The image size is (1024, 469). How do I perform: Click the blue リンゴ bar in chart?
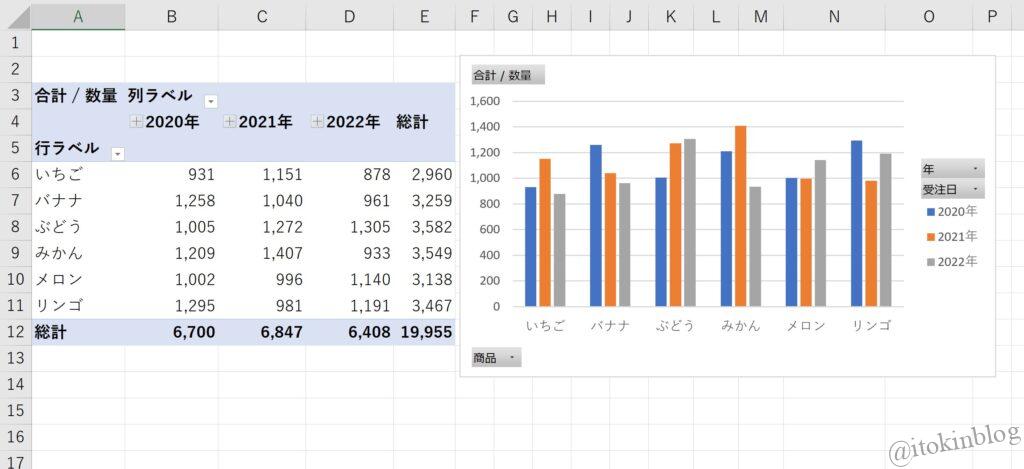(856, 223)
